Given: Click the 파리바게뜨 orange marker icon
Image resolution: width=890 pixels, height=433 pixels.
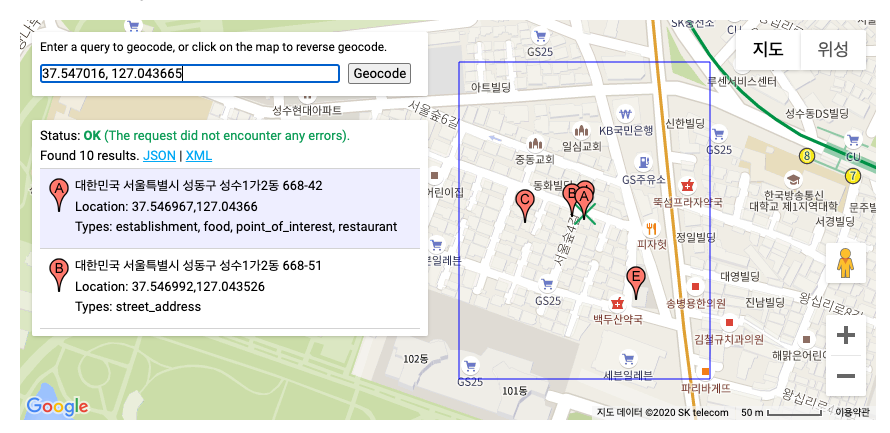Looking at the screenshot, I should click(x=706, y=372).
